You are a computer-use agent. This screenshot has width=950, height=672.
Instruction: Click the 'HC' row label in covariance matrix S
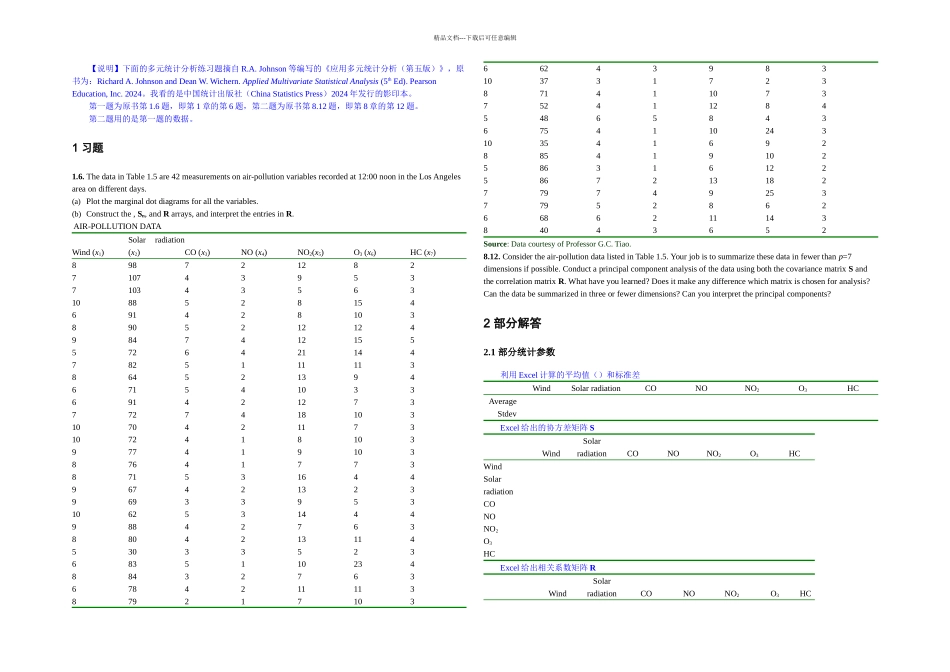pyautogui.click(x=489, y=554)
